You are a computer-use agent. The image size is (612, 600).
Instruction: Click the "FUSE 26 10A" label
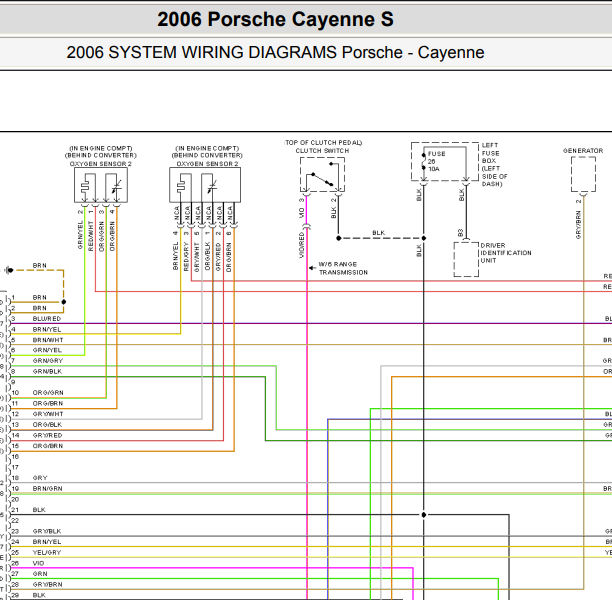(436, 161)
